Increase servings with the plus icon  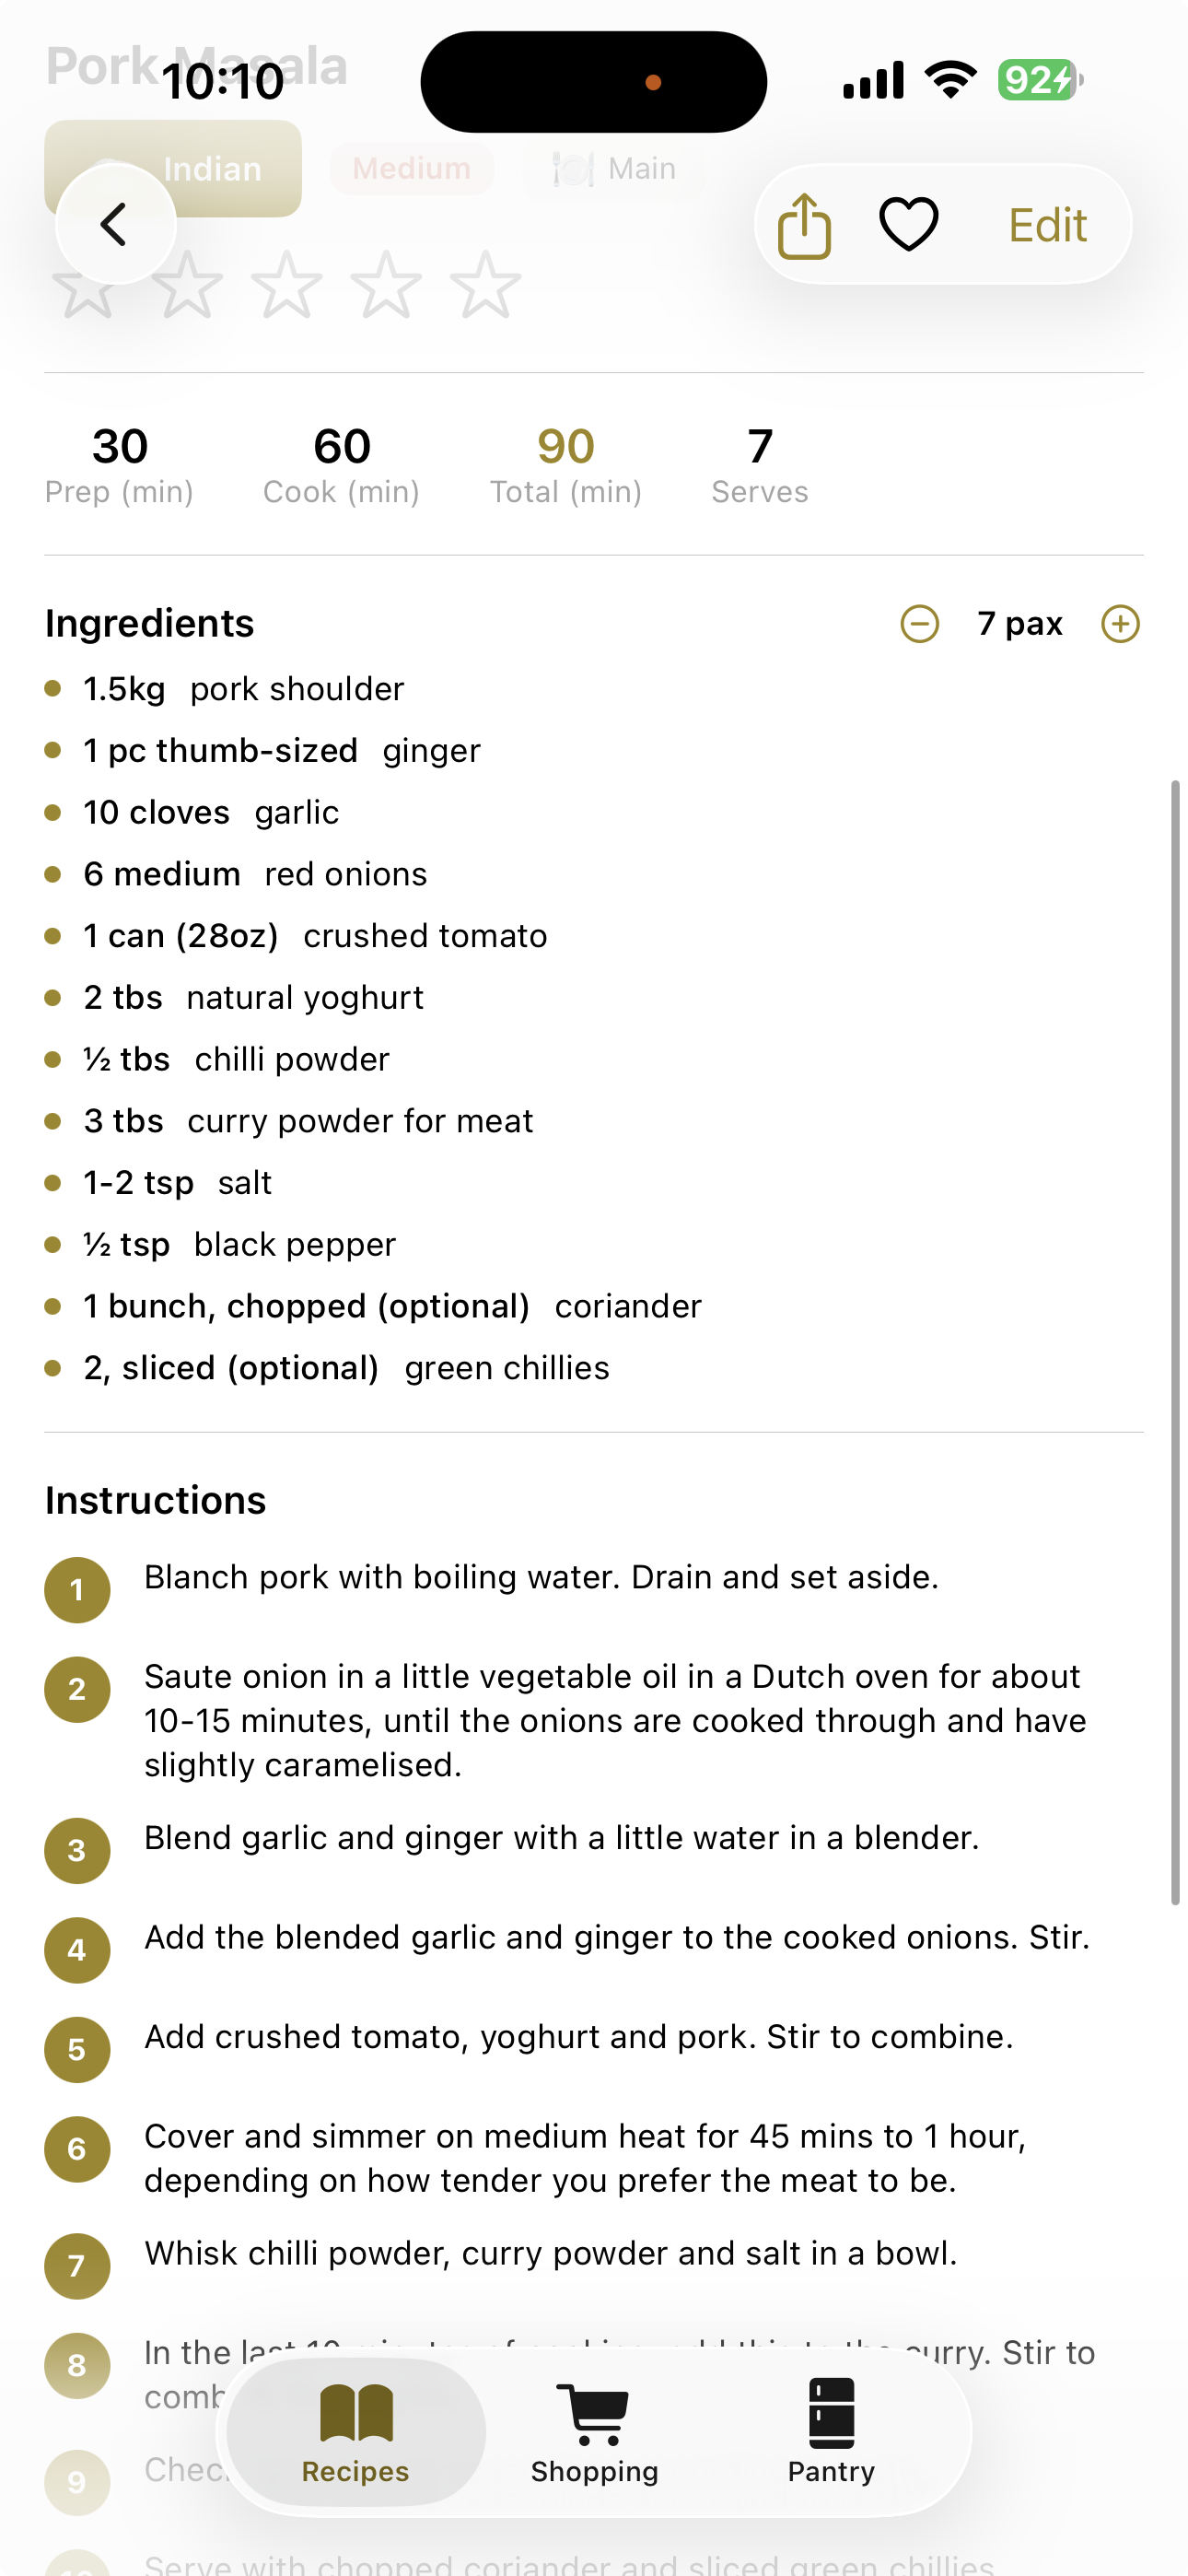1121,622
